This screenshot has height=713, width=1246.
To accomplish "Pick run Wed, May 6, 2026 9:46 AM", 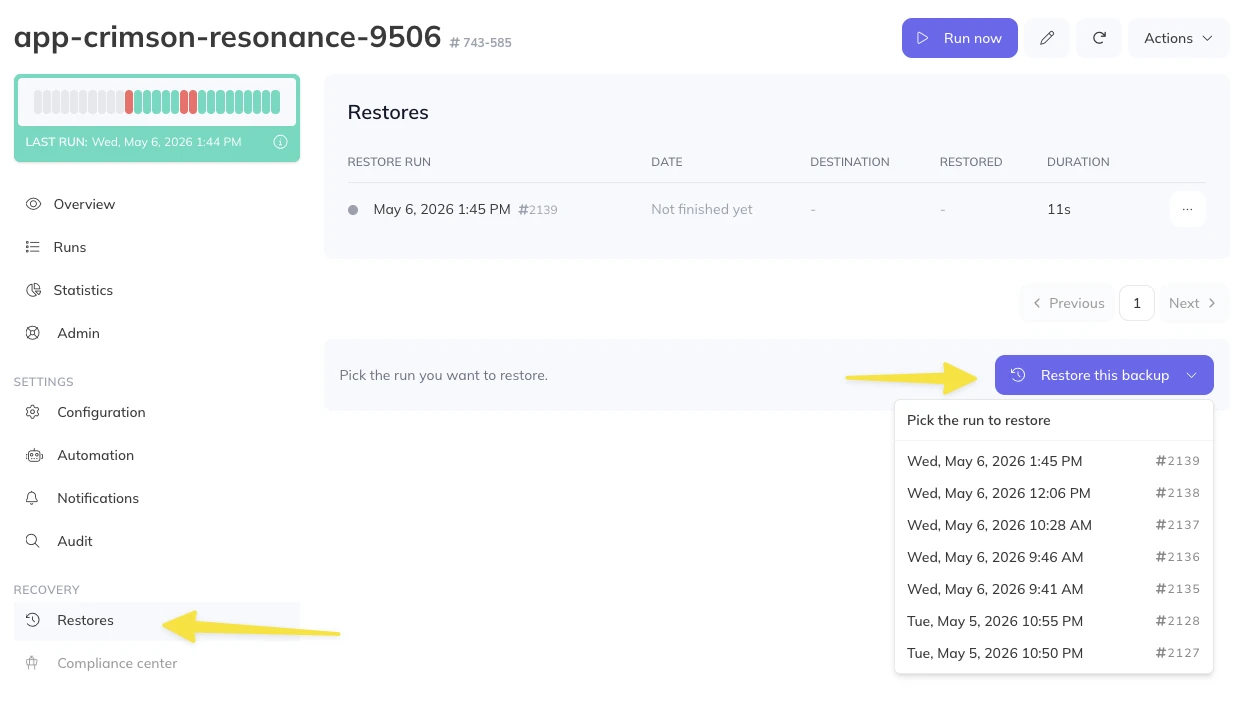I will [x=1053, y=557].
